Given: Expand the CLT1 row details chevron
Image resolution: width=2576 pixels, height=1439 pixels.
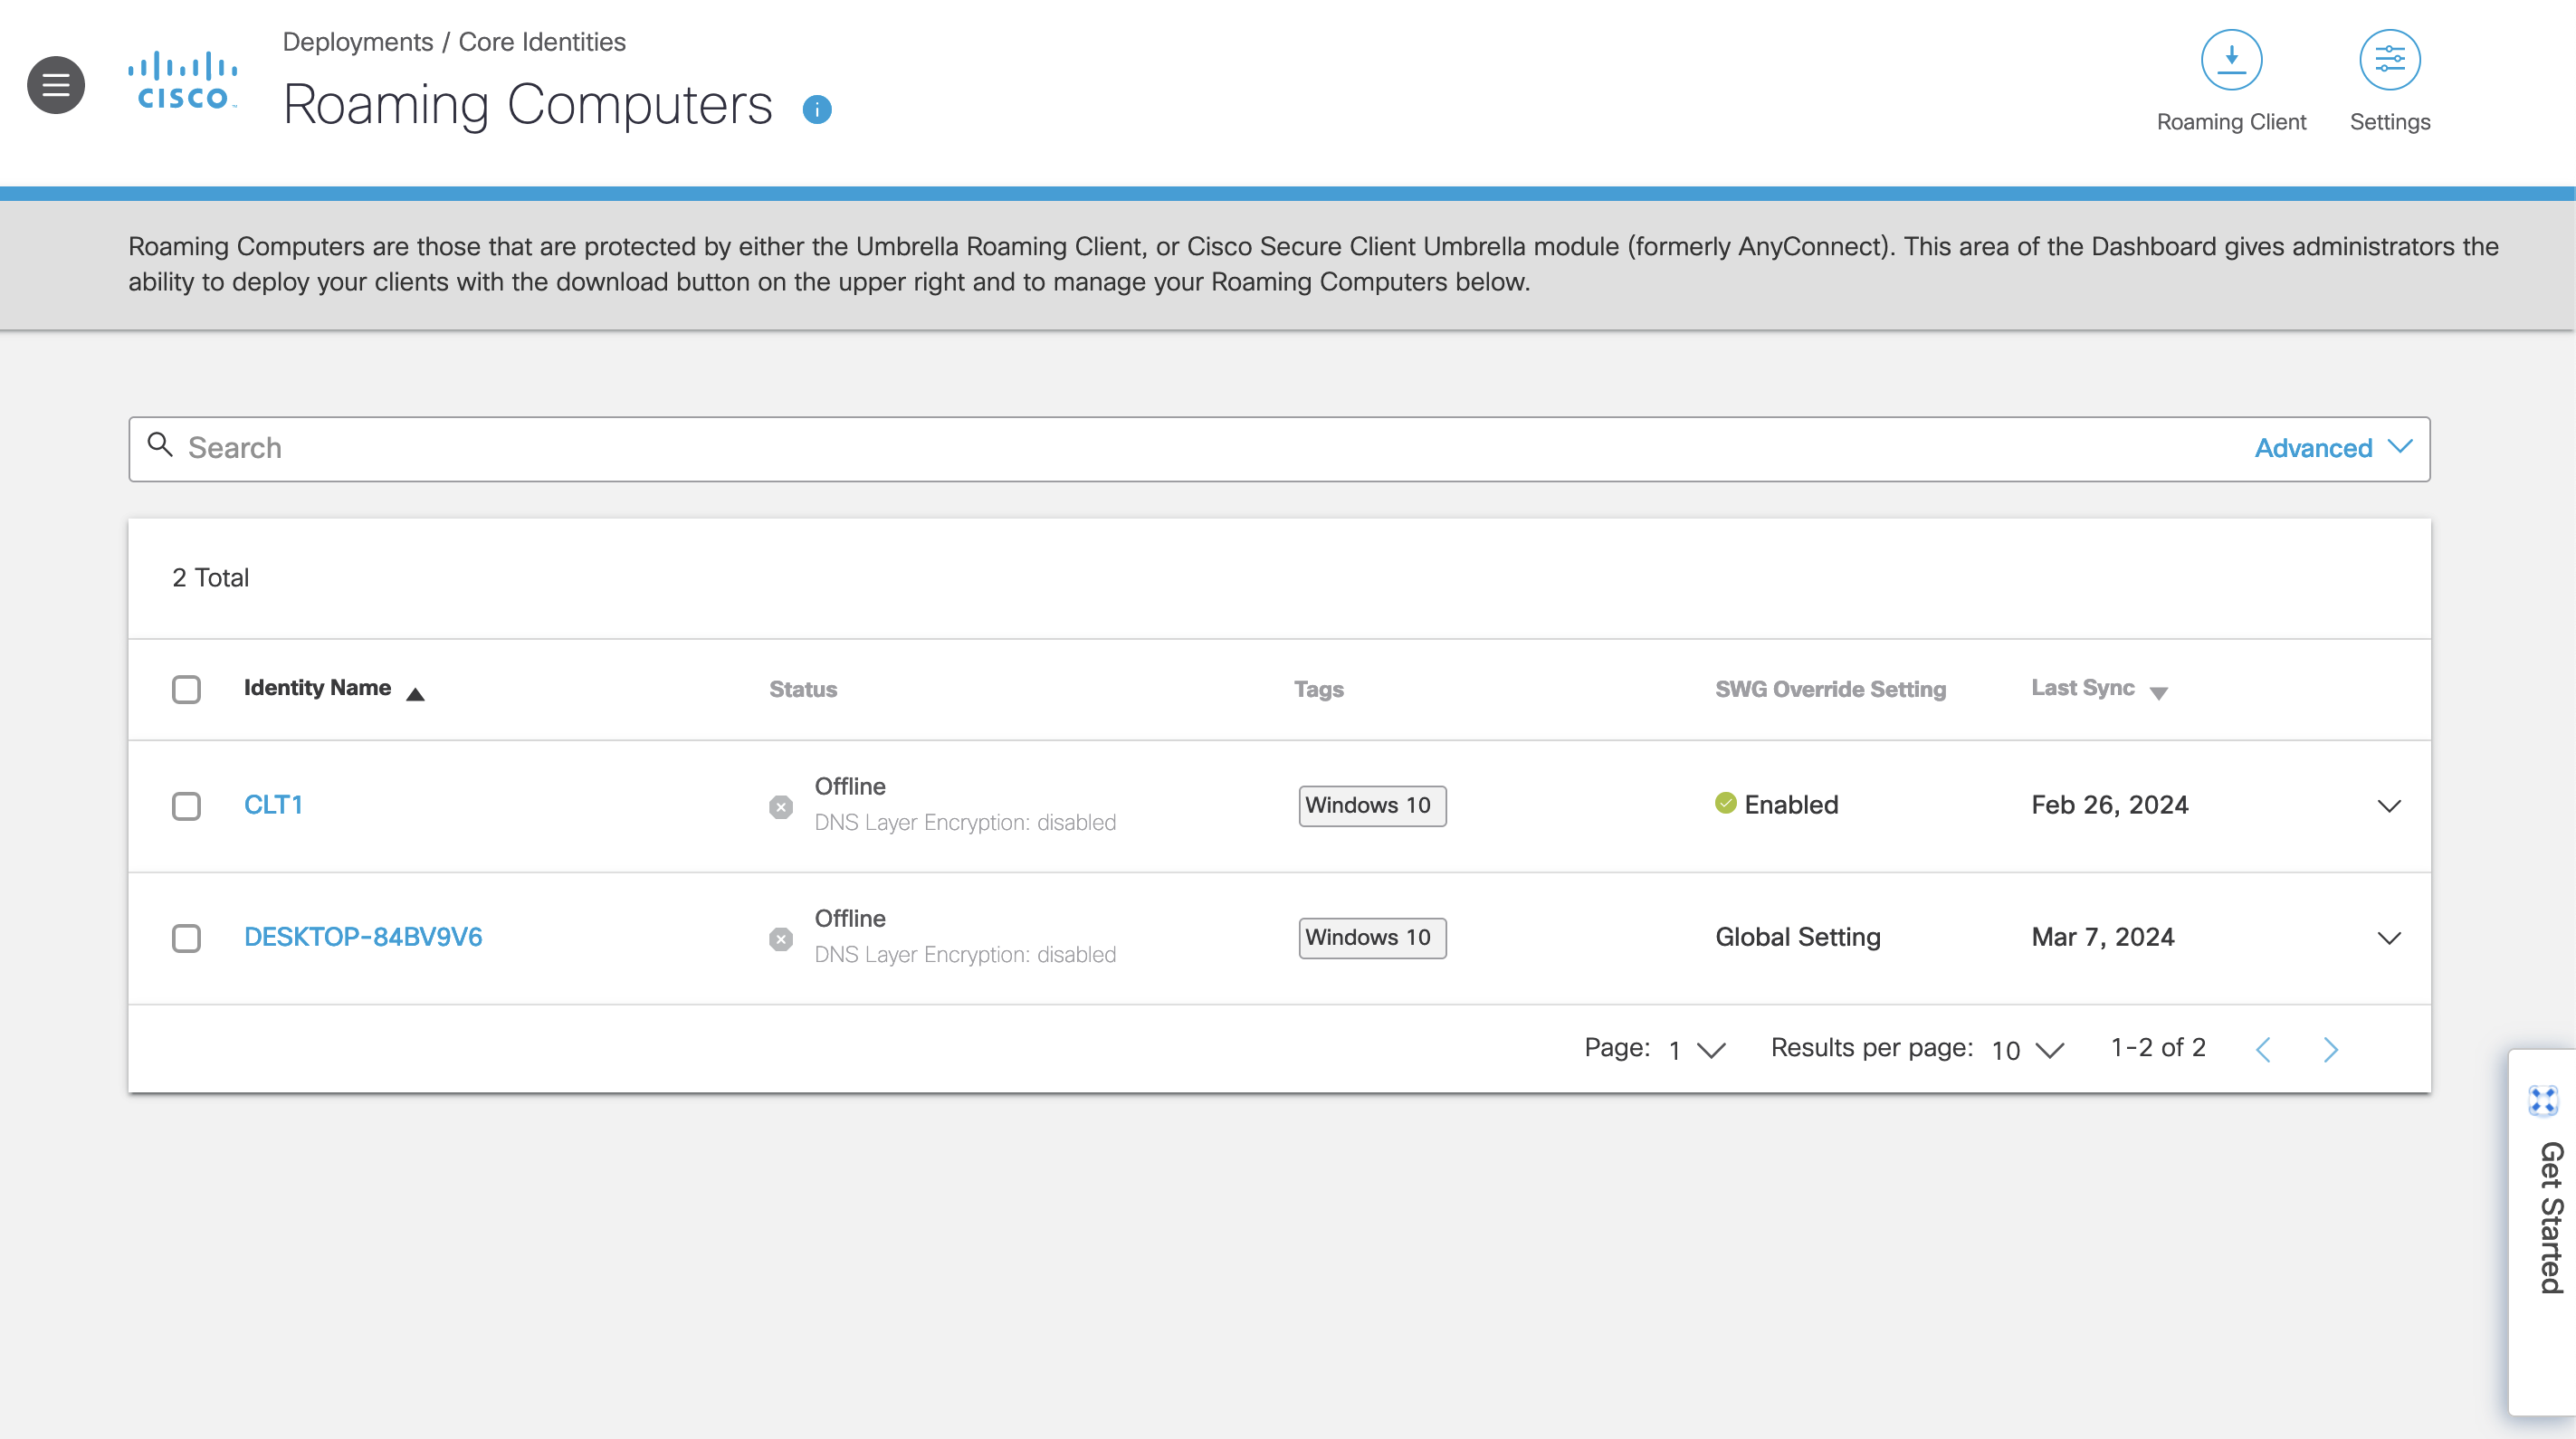Looking at the screenshot, I should pyautogui.click(x=2390, y=806).
